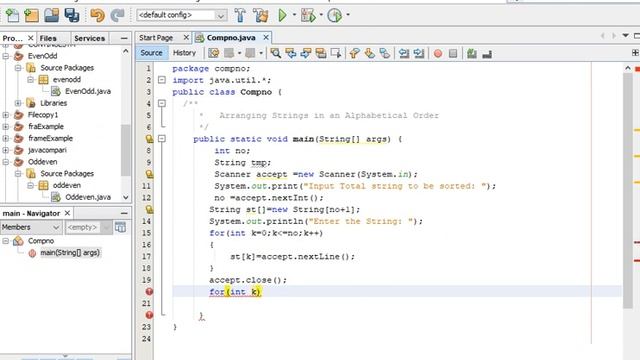
Task: Click the Debug Project icon
Action: (x=308, y=16)
